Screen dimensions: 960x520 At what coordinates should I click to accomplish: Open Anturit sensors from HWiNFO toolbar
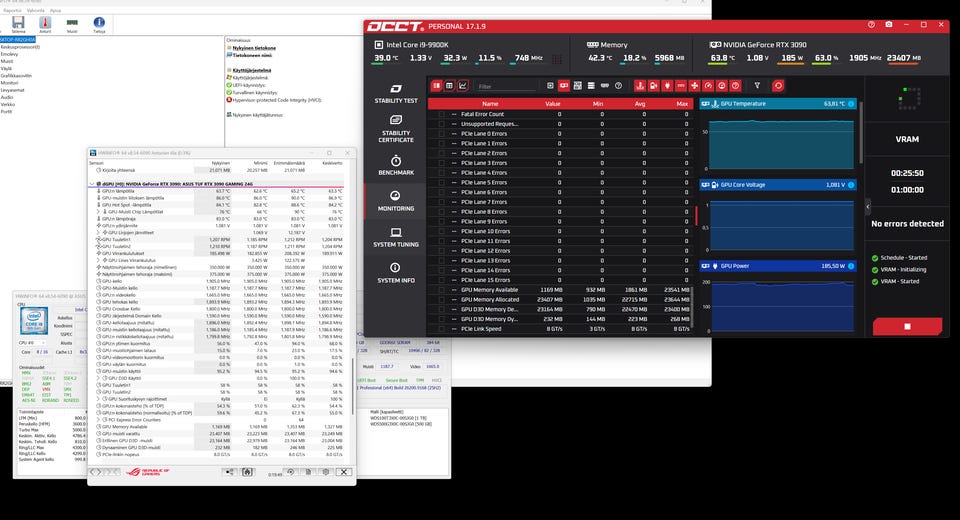coord(45,24)
